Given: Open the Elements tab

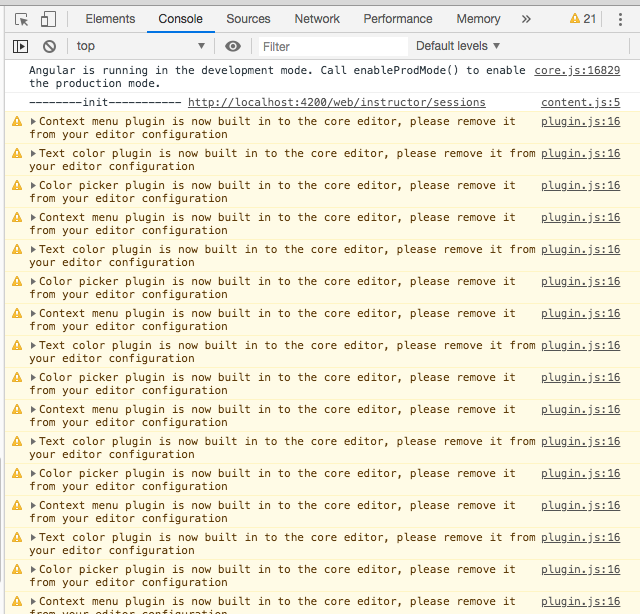Looking at the screenshot, I should 110,19.
